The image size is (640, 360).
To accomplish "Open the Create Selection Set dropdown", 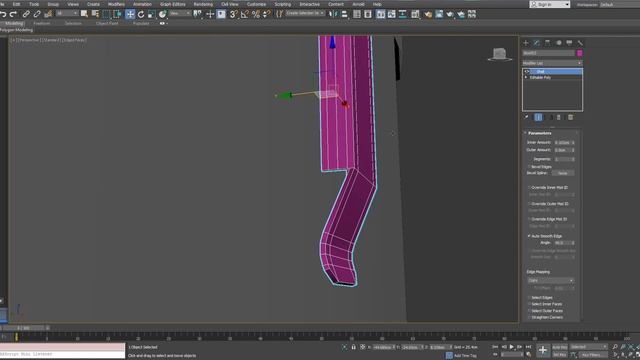I will 305,13.
